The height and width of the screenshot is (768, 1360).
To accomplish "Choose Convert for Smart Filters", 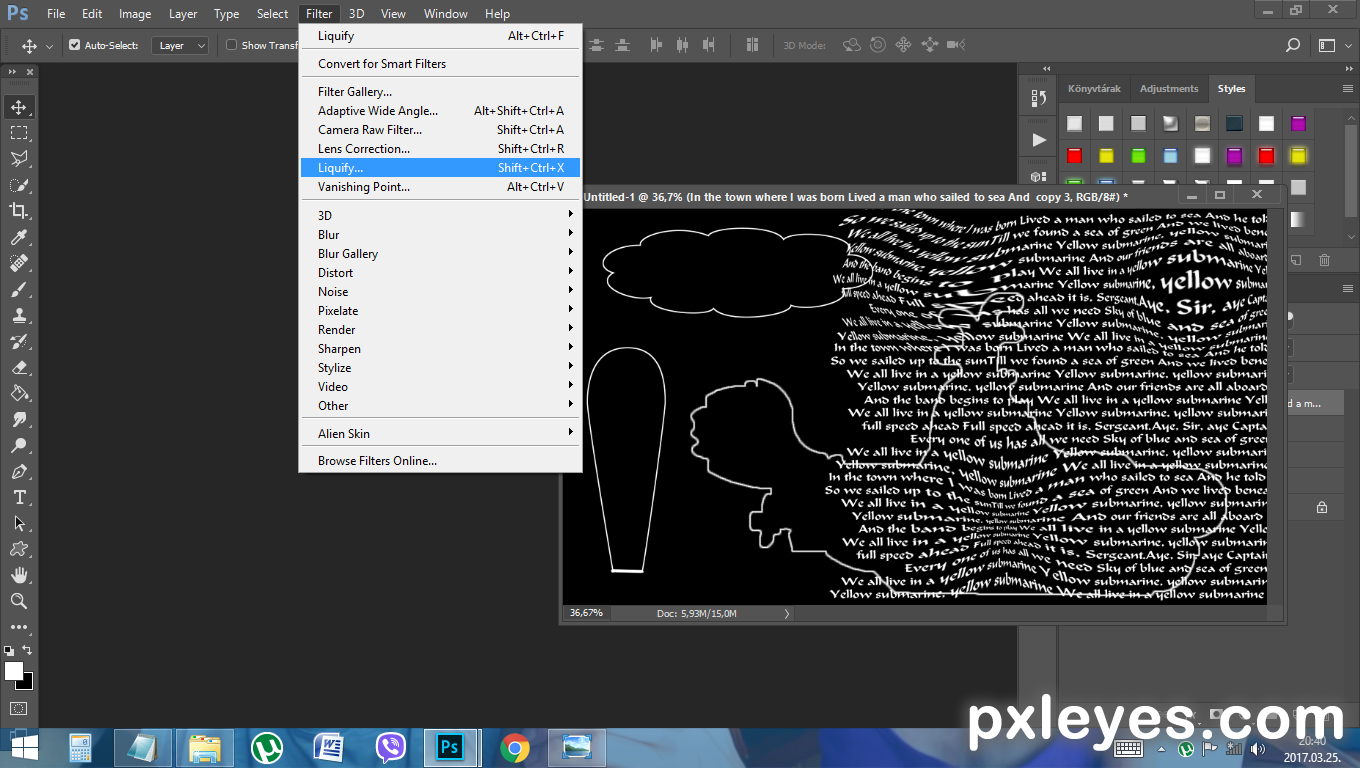I will click(x=440, y=63).
